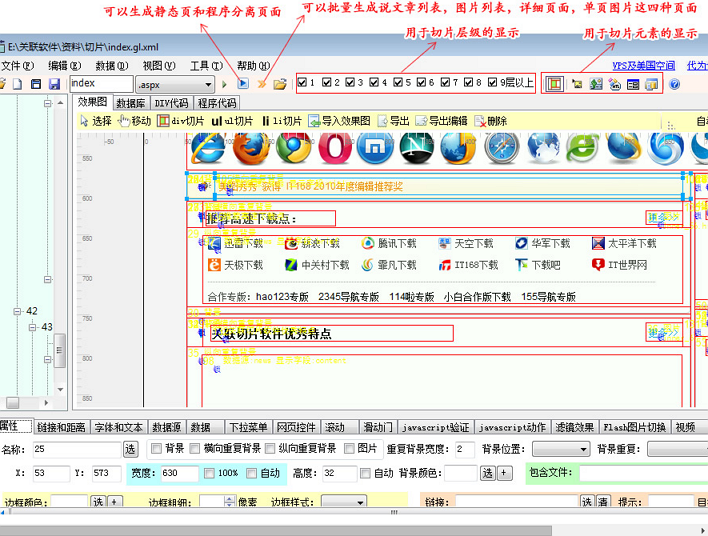Enable the 横向重复背景 checkbox
This screenshot has width=708, height=536.
pyautogui.click(x=195, y=448)
